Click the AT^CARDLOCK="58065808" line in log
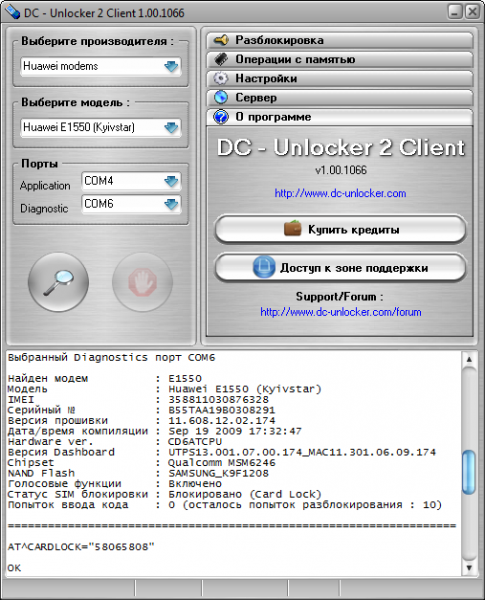Image resolution: width=485 pixels, height=600 pixels. coord(81,547)
